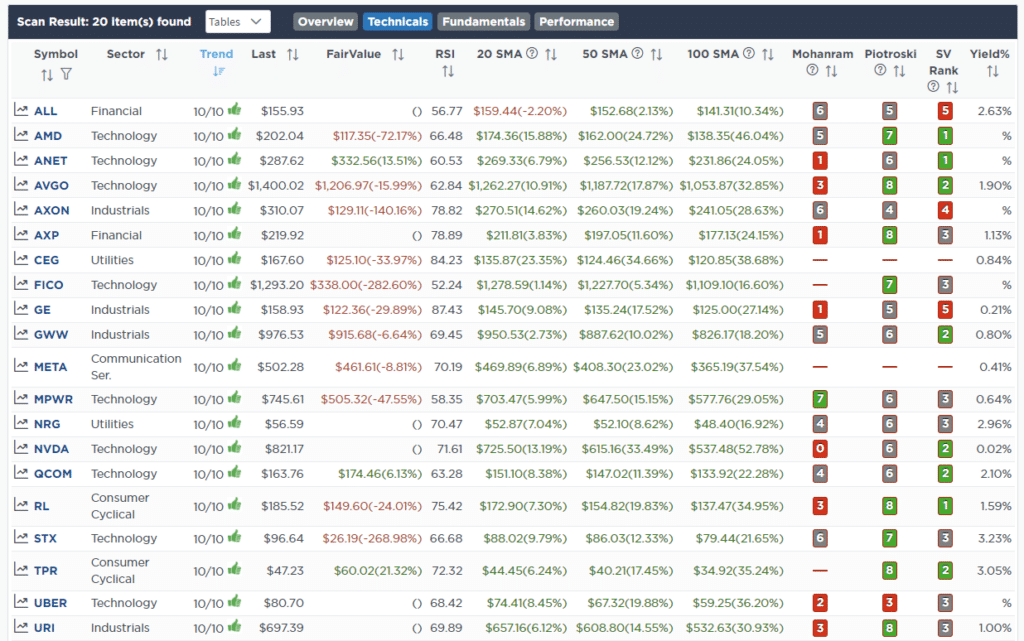The height and width of the screenshot is (641, 1024).
Task: Open the chart icon for META
Action: pyautogui.click(x=21, y=366)
